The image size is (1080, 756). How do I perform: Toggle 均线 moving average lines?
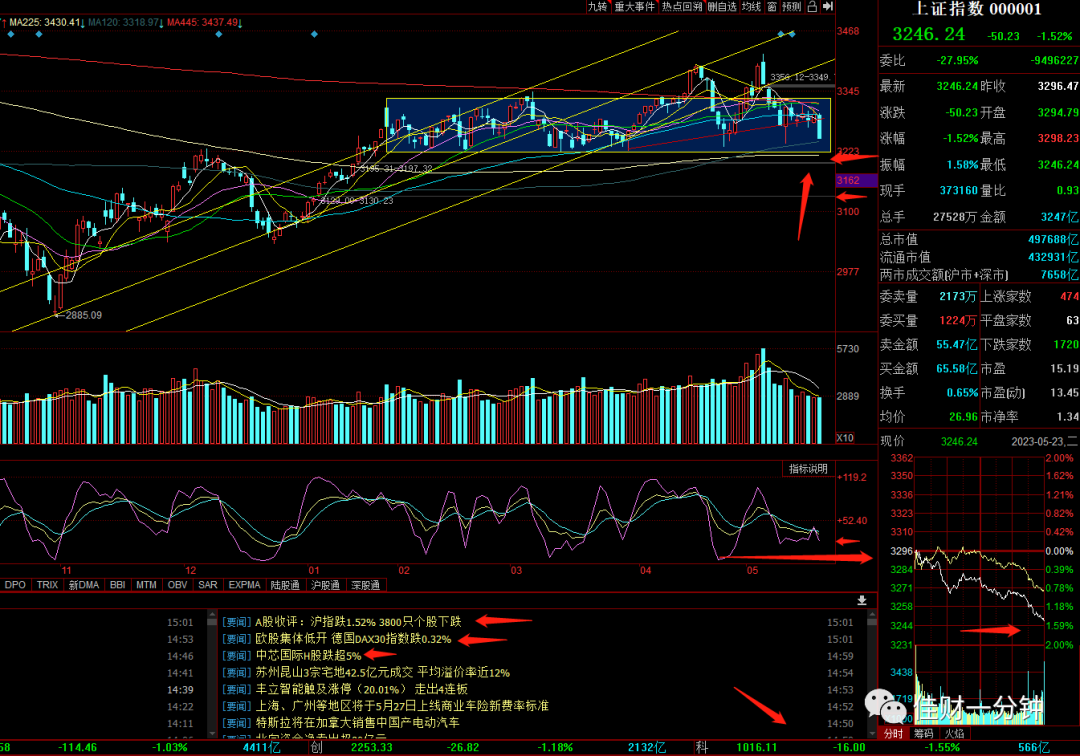[x=751, y=7]
